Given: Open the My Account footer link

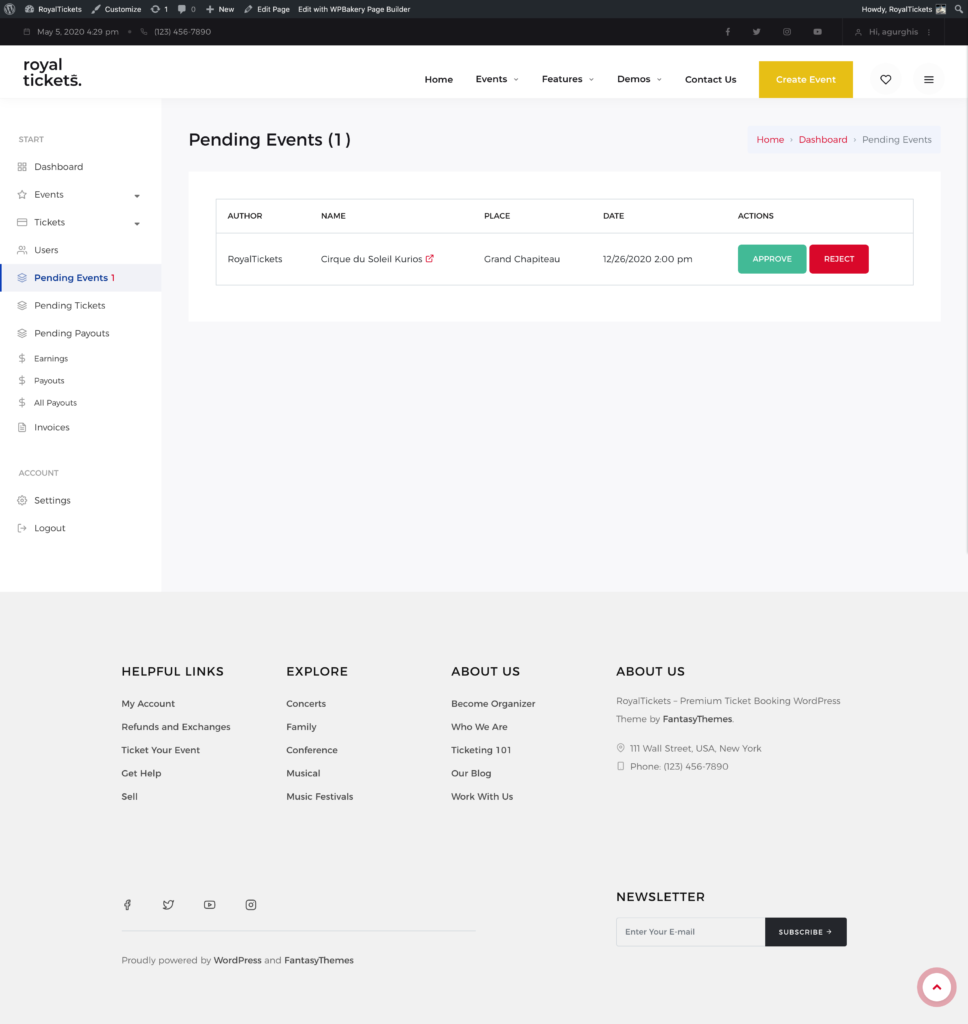Looking at the screenshot, I should (x=148, y=704).
